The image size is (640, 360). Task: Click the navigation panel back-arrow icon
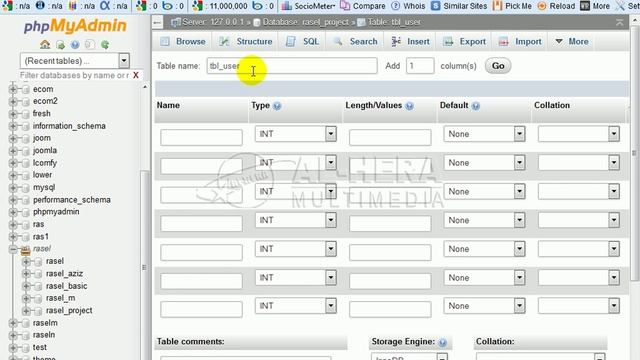[x=158, y=22]
